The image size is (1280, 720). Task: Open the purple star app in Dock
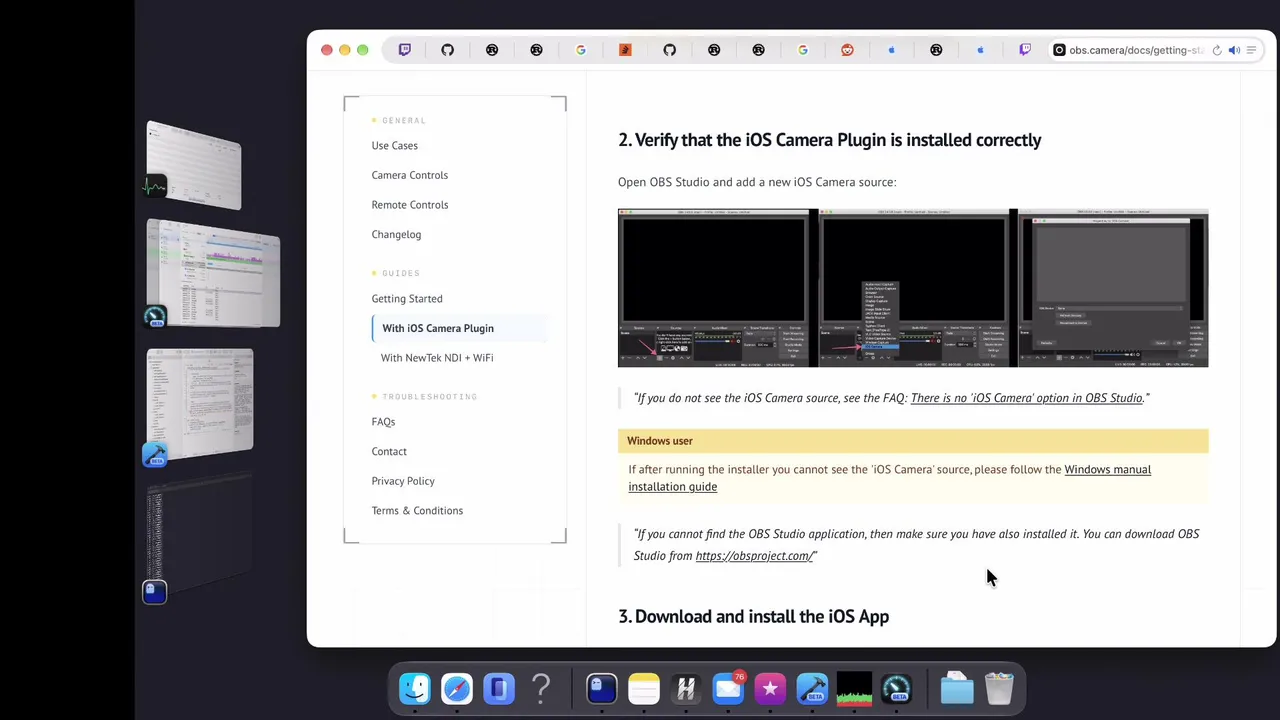tap(770, 688)
